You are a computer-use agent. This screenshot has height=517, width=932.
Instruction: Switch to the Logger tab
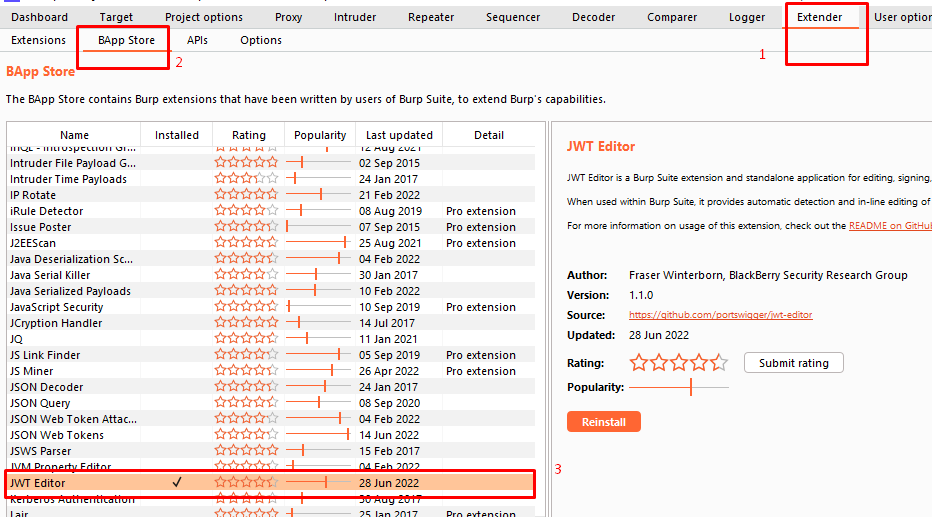[x=747, y=17]
